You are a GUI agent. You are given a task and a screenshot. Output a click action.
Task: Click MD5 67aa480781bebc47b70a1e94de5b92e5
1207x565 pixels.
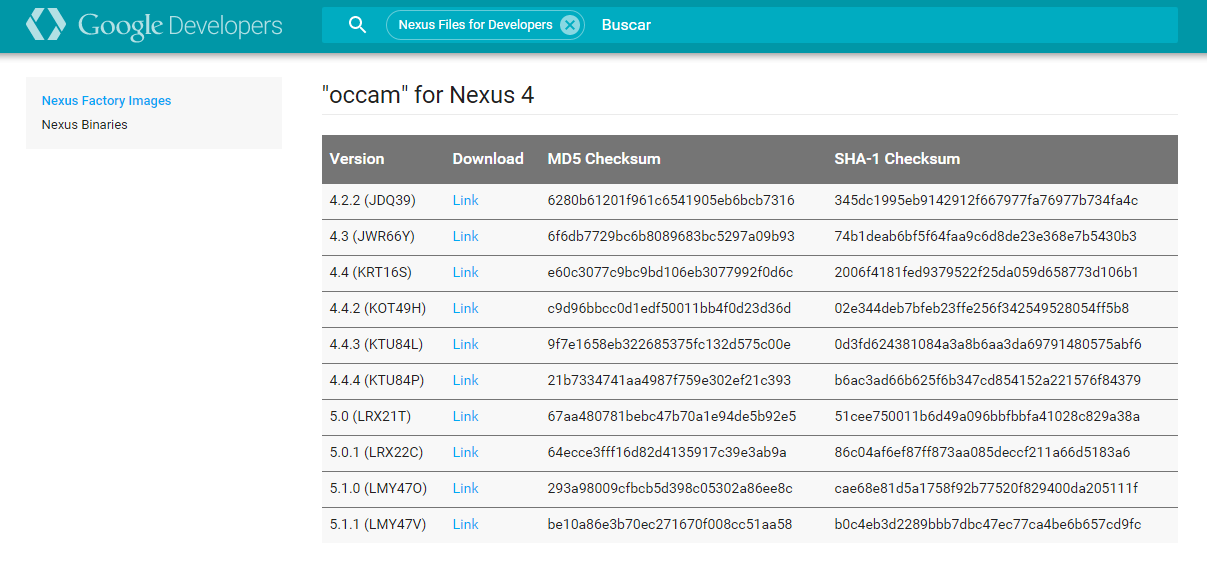coord(672,416)
